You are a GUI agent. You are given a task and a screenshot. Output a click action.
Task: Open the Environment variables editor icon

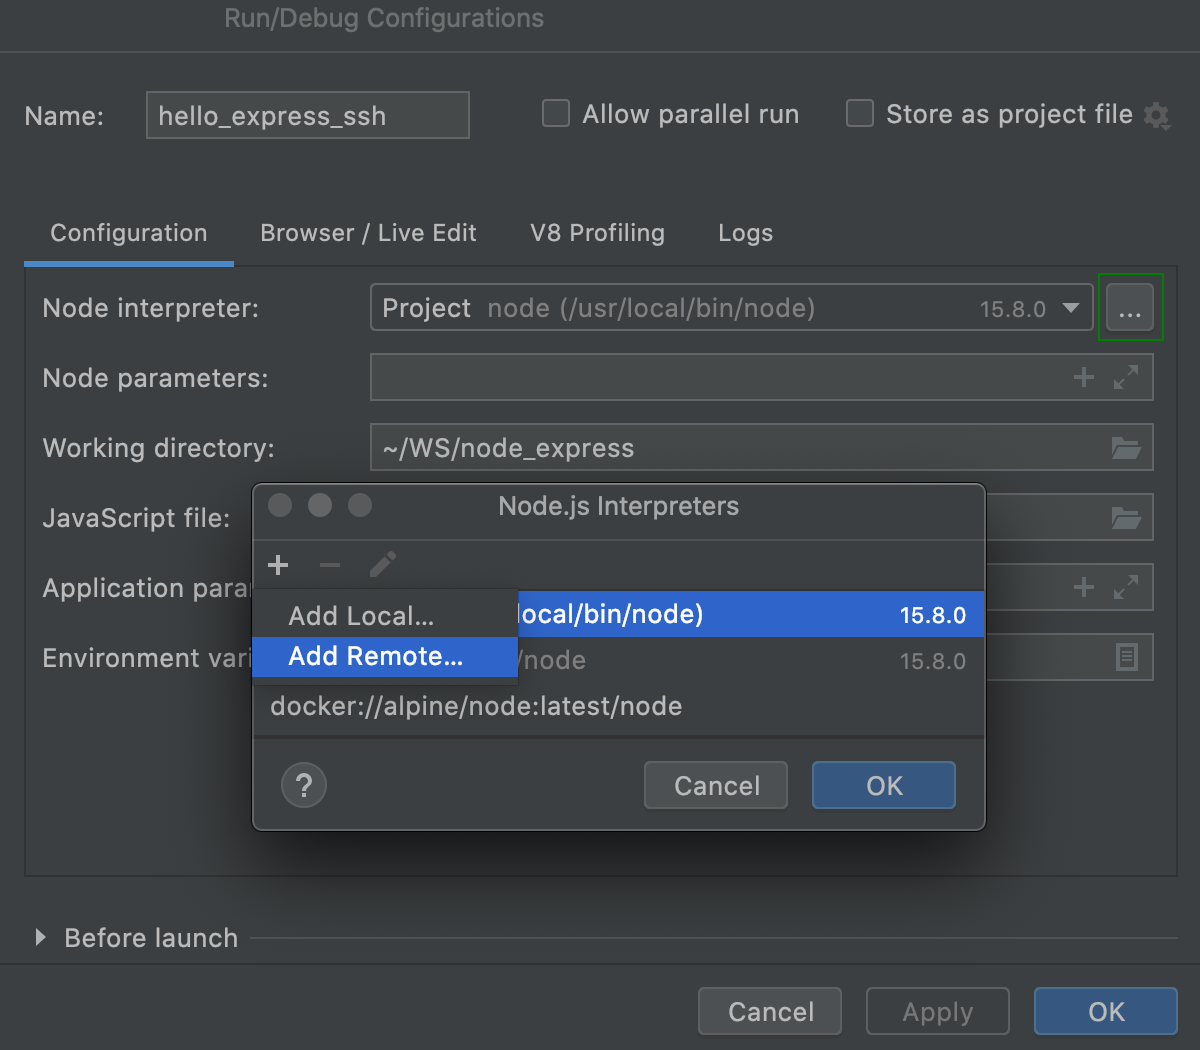[x=1127, y=657]
